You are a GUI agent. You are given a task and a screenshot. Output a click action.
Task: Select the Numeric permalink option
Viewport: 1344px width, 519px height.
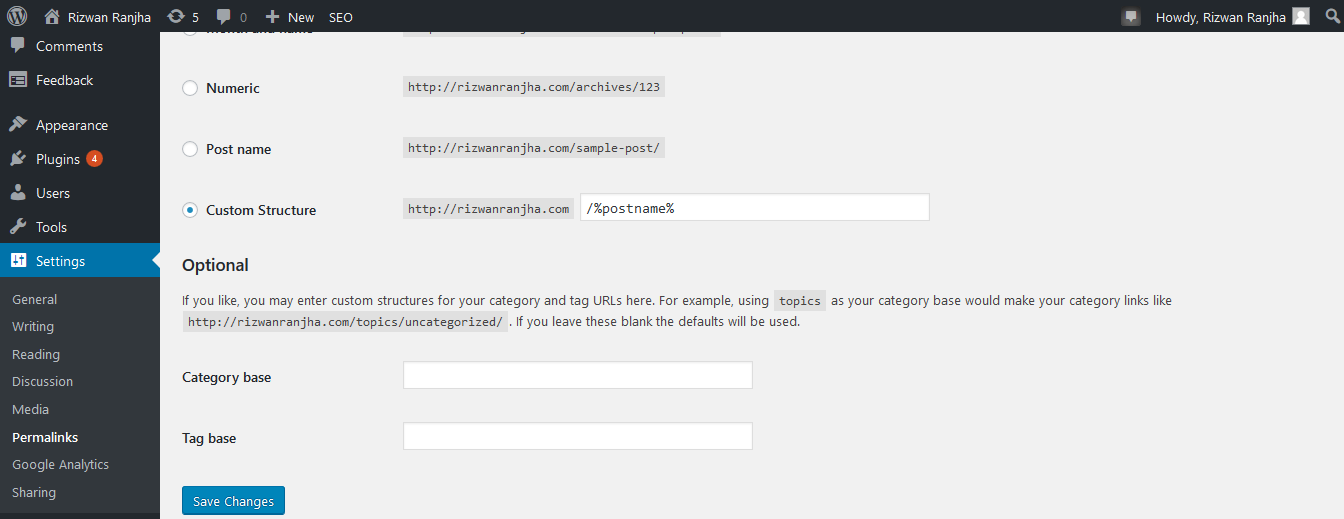pyautogui.click(x=190, y=88)
